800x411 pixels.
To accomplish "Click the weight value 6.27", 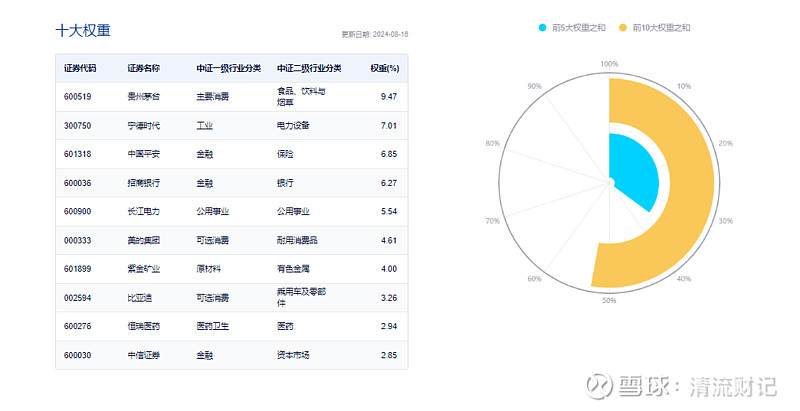I will tap(389, 183).
